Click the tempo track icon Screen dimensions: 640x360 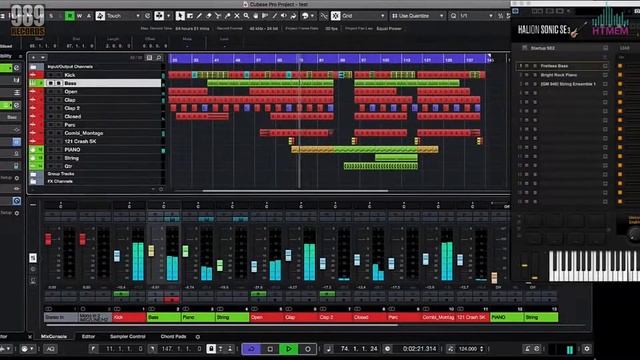click(x=451, y=349)
